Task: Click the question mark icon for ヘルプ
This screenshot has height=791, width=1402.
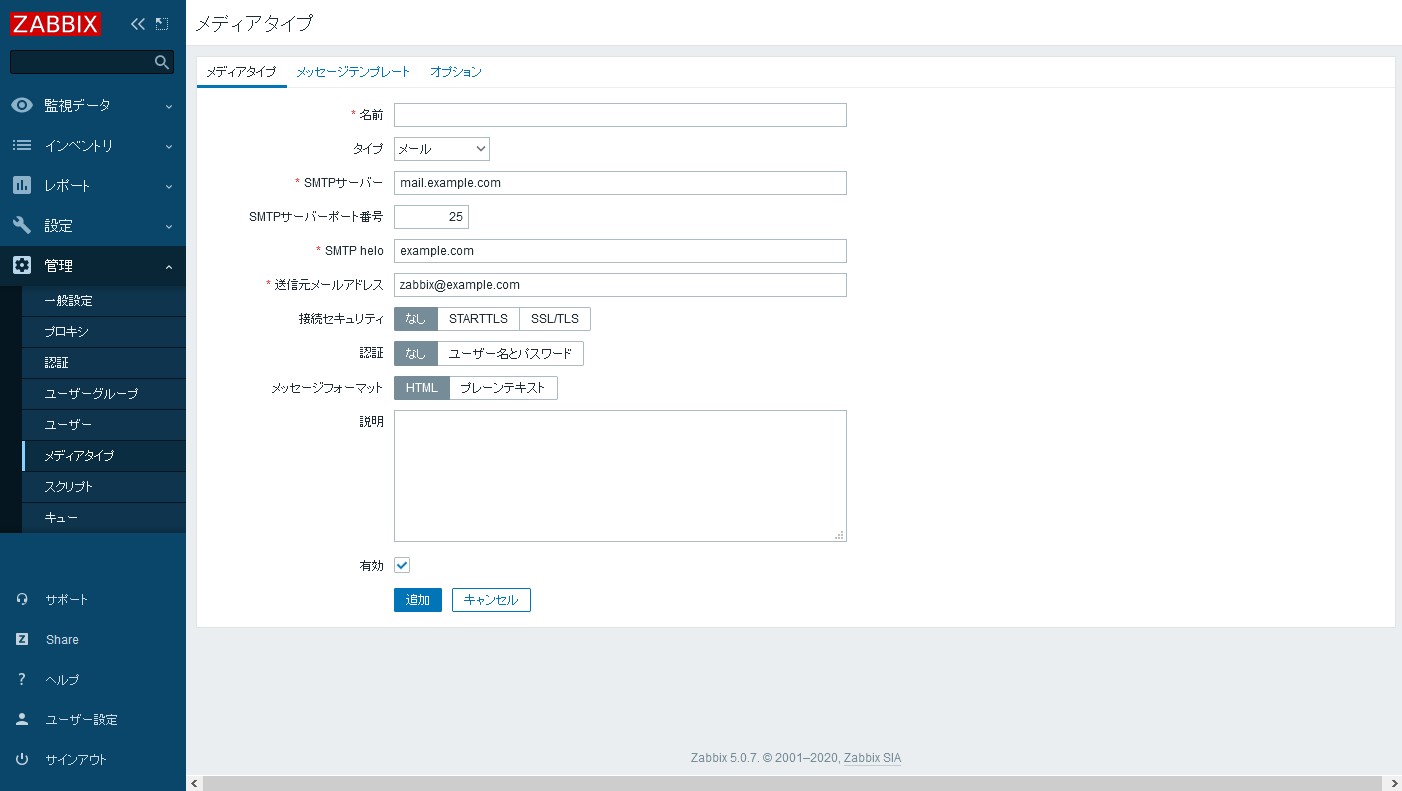Action: 22,679
